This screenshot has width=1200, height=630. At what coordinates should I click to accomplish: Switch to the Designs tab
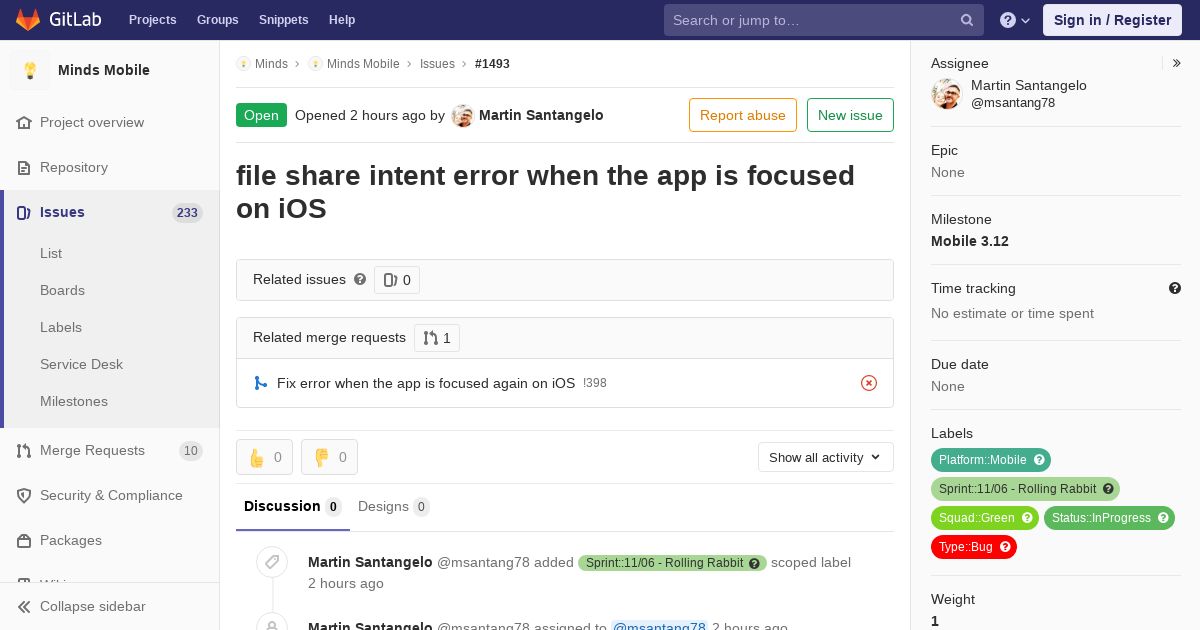click(394, 506)
